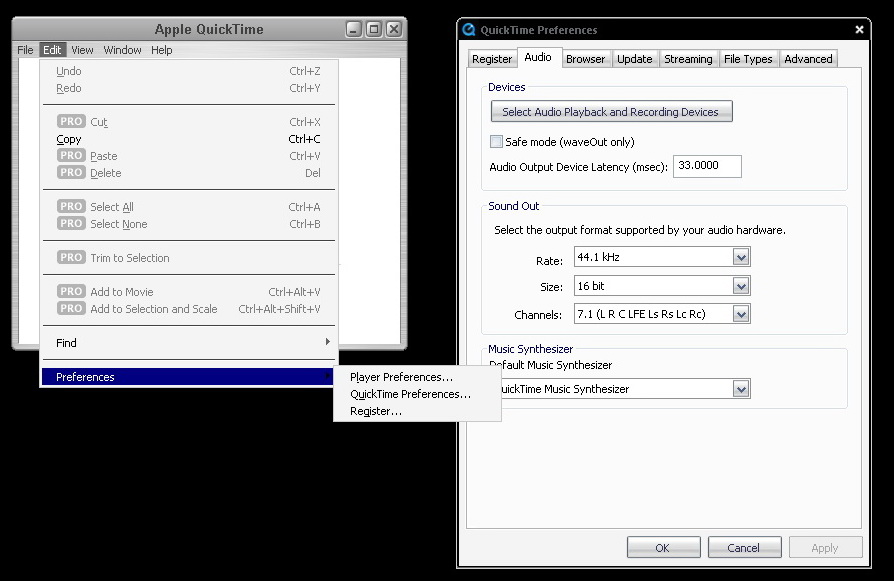Screen dimensions: 894x581
Task: Click the PRO badge next to Delete
Action: click(x=70, y=172)
